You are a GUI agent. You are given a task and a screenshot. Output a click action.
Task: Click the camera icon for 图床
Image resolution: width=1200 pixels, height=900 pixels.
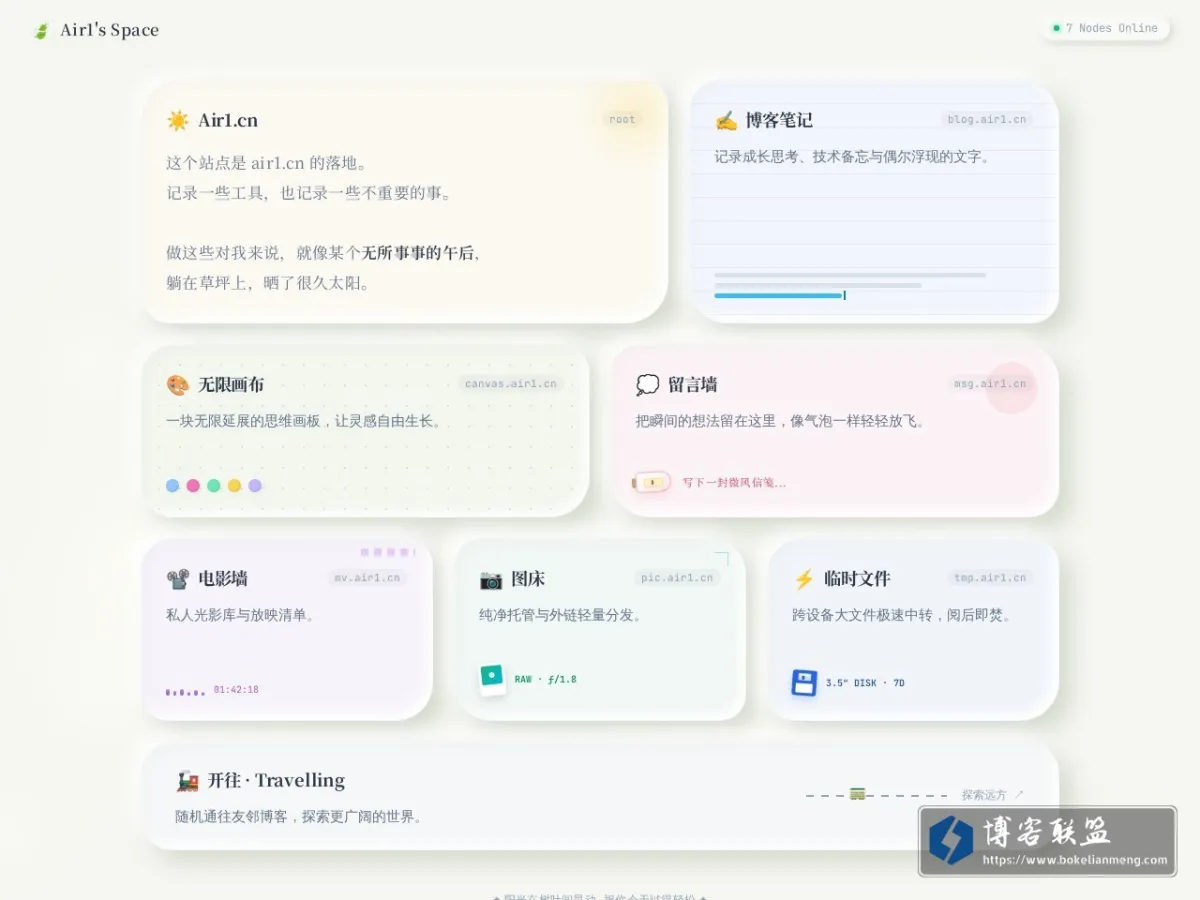point(491,579)
